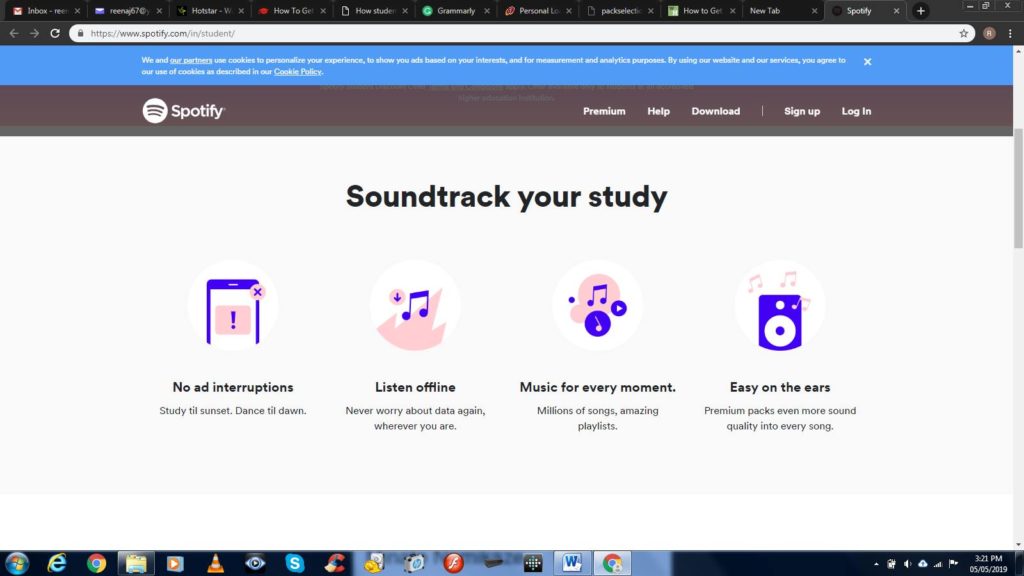
Task: Click the browser Forward arrow
Action: pyautogui.click(x=34, y=33)
